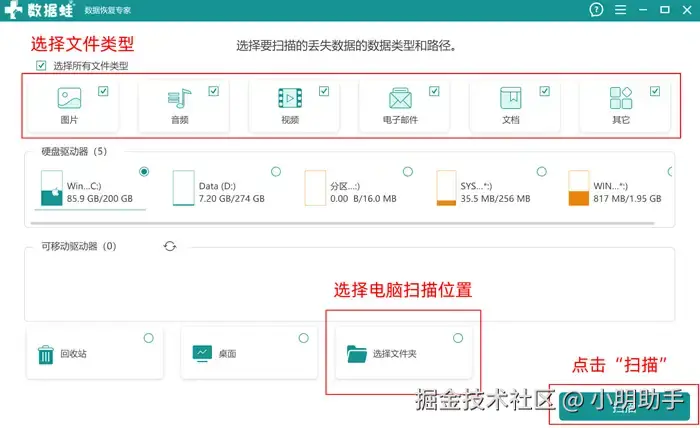
Task: Uncheck the 音频 file type checkbox
Action: click(213, 91)
